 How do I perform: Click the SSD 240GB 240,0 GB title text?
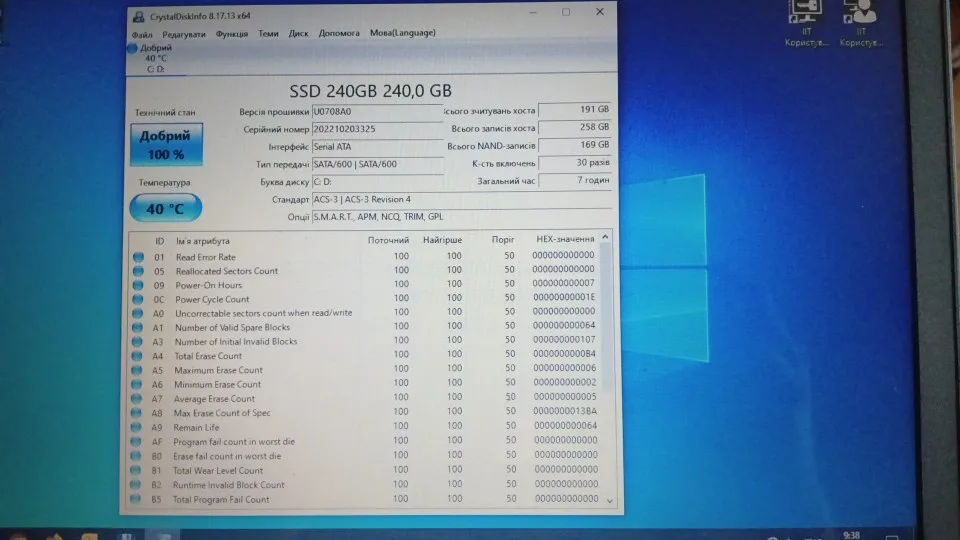coord(370,91)
